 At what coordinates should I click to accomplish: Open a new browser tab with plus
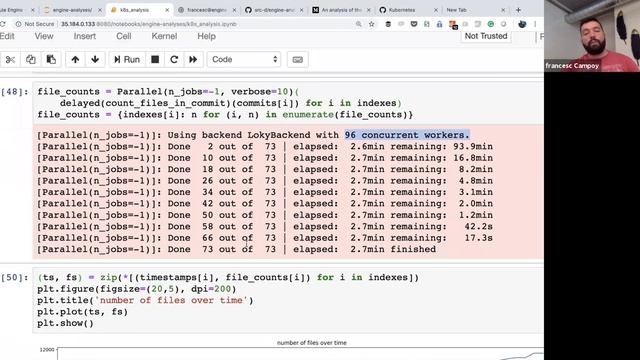click(518, 10)
